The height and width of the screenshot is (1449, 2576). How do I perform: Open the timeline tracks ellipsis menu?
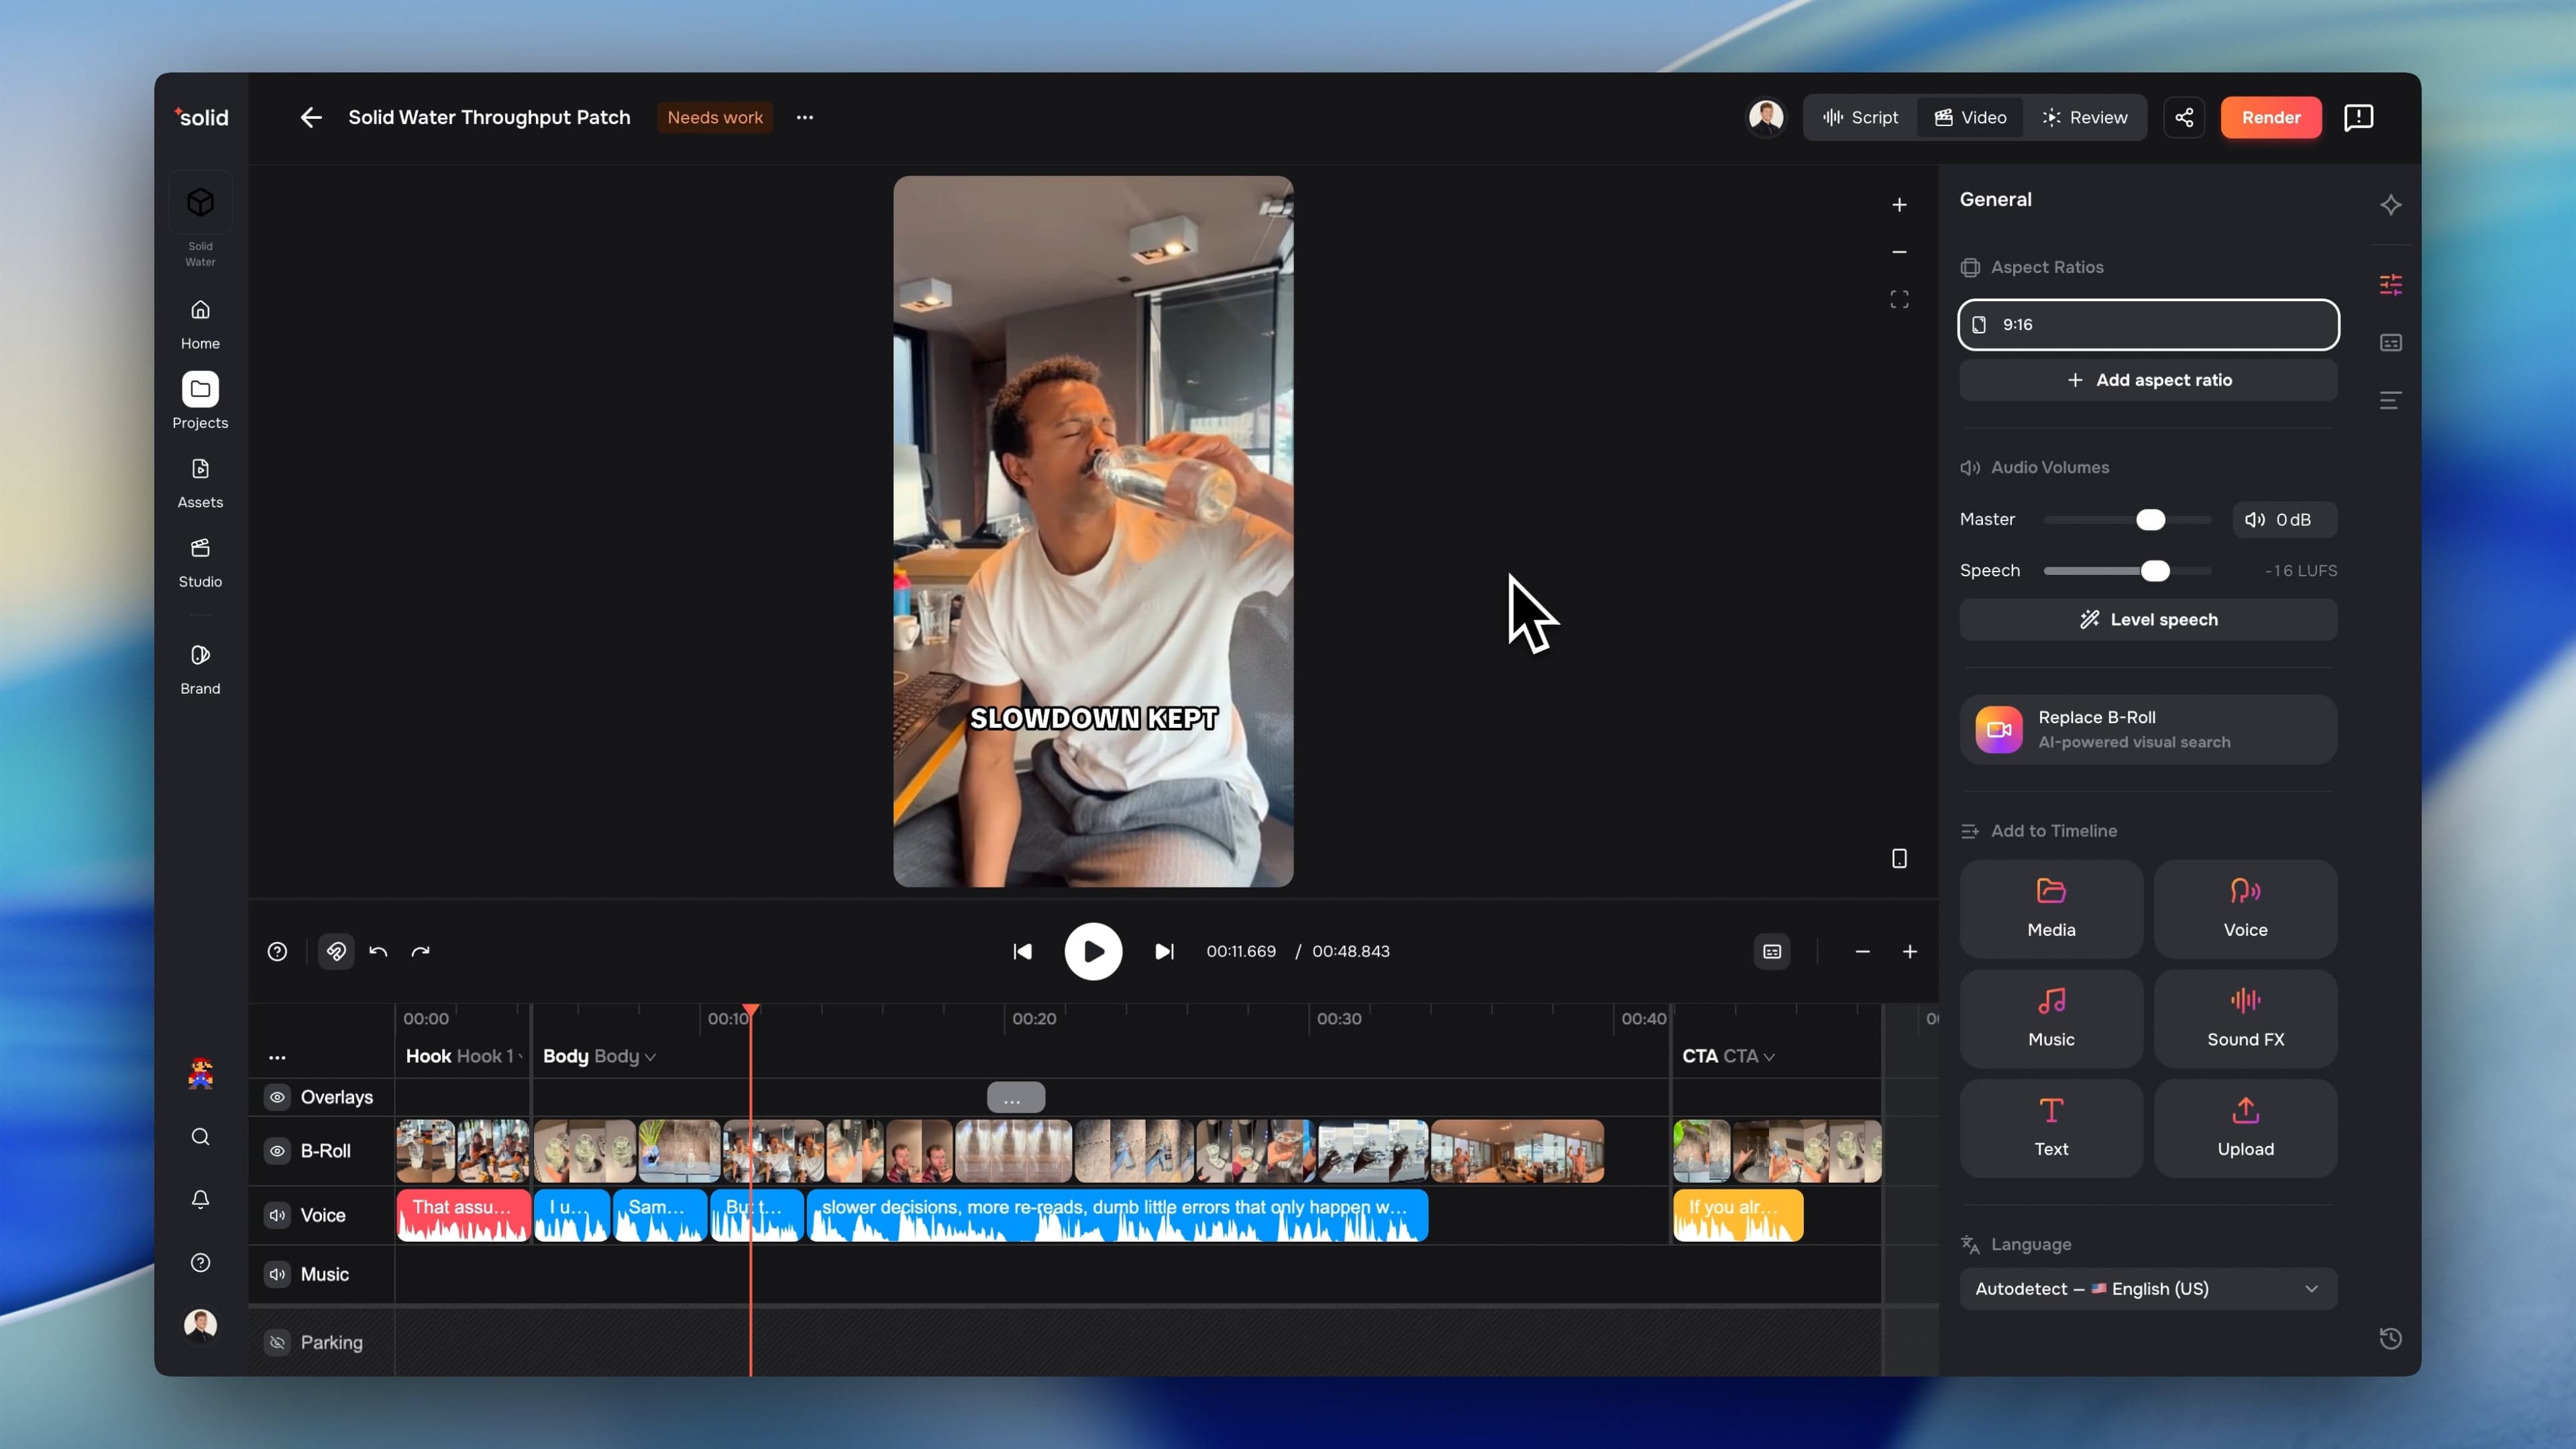277,1057
